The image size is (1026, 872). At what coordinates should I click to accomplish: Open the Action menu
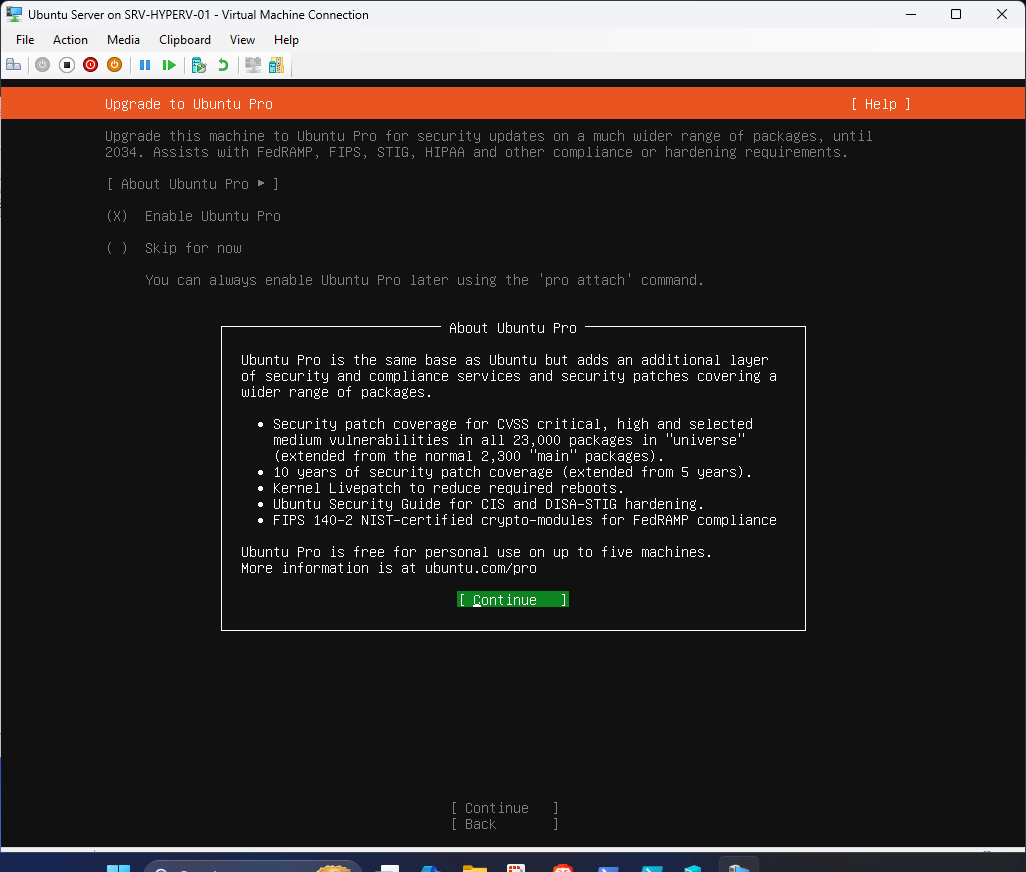coord(70,40)
